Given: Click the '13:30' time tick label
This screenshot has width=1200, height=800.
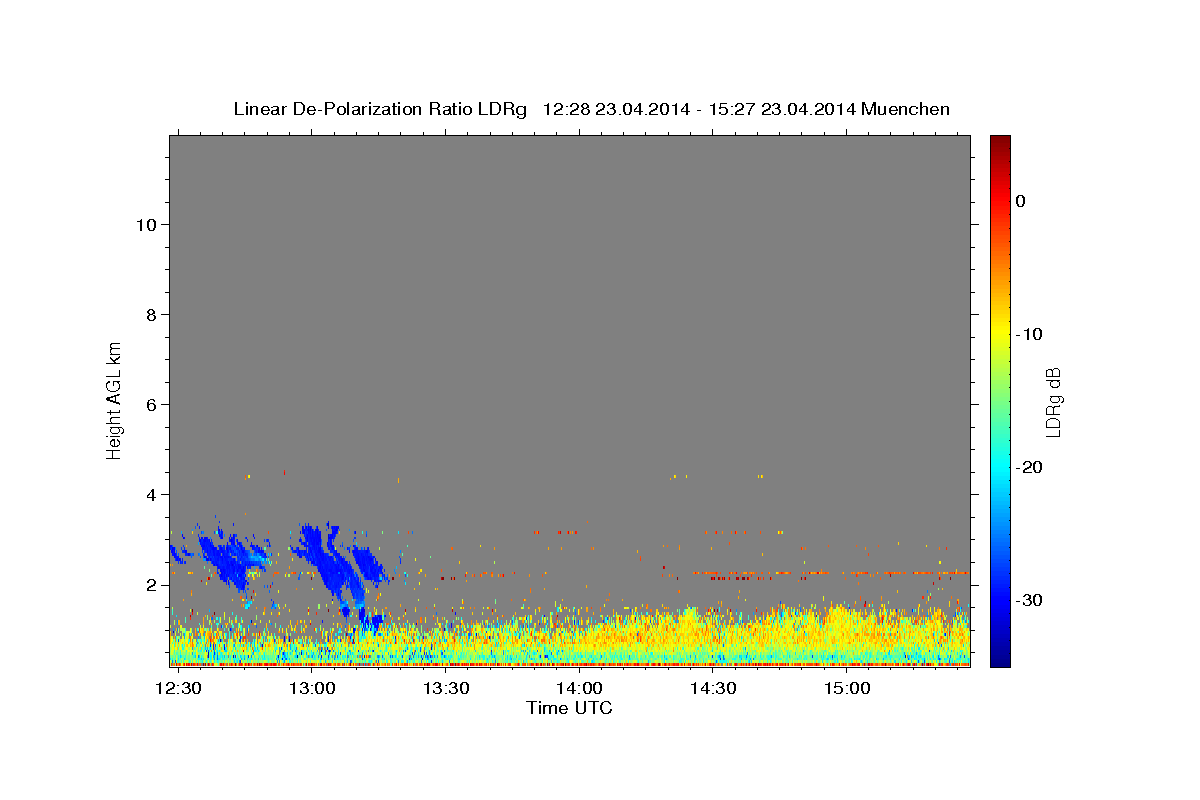Looking at the screenshot, I should tap(446, 689).
